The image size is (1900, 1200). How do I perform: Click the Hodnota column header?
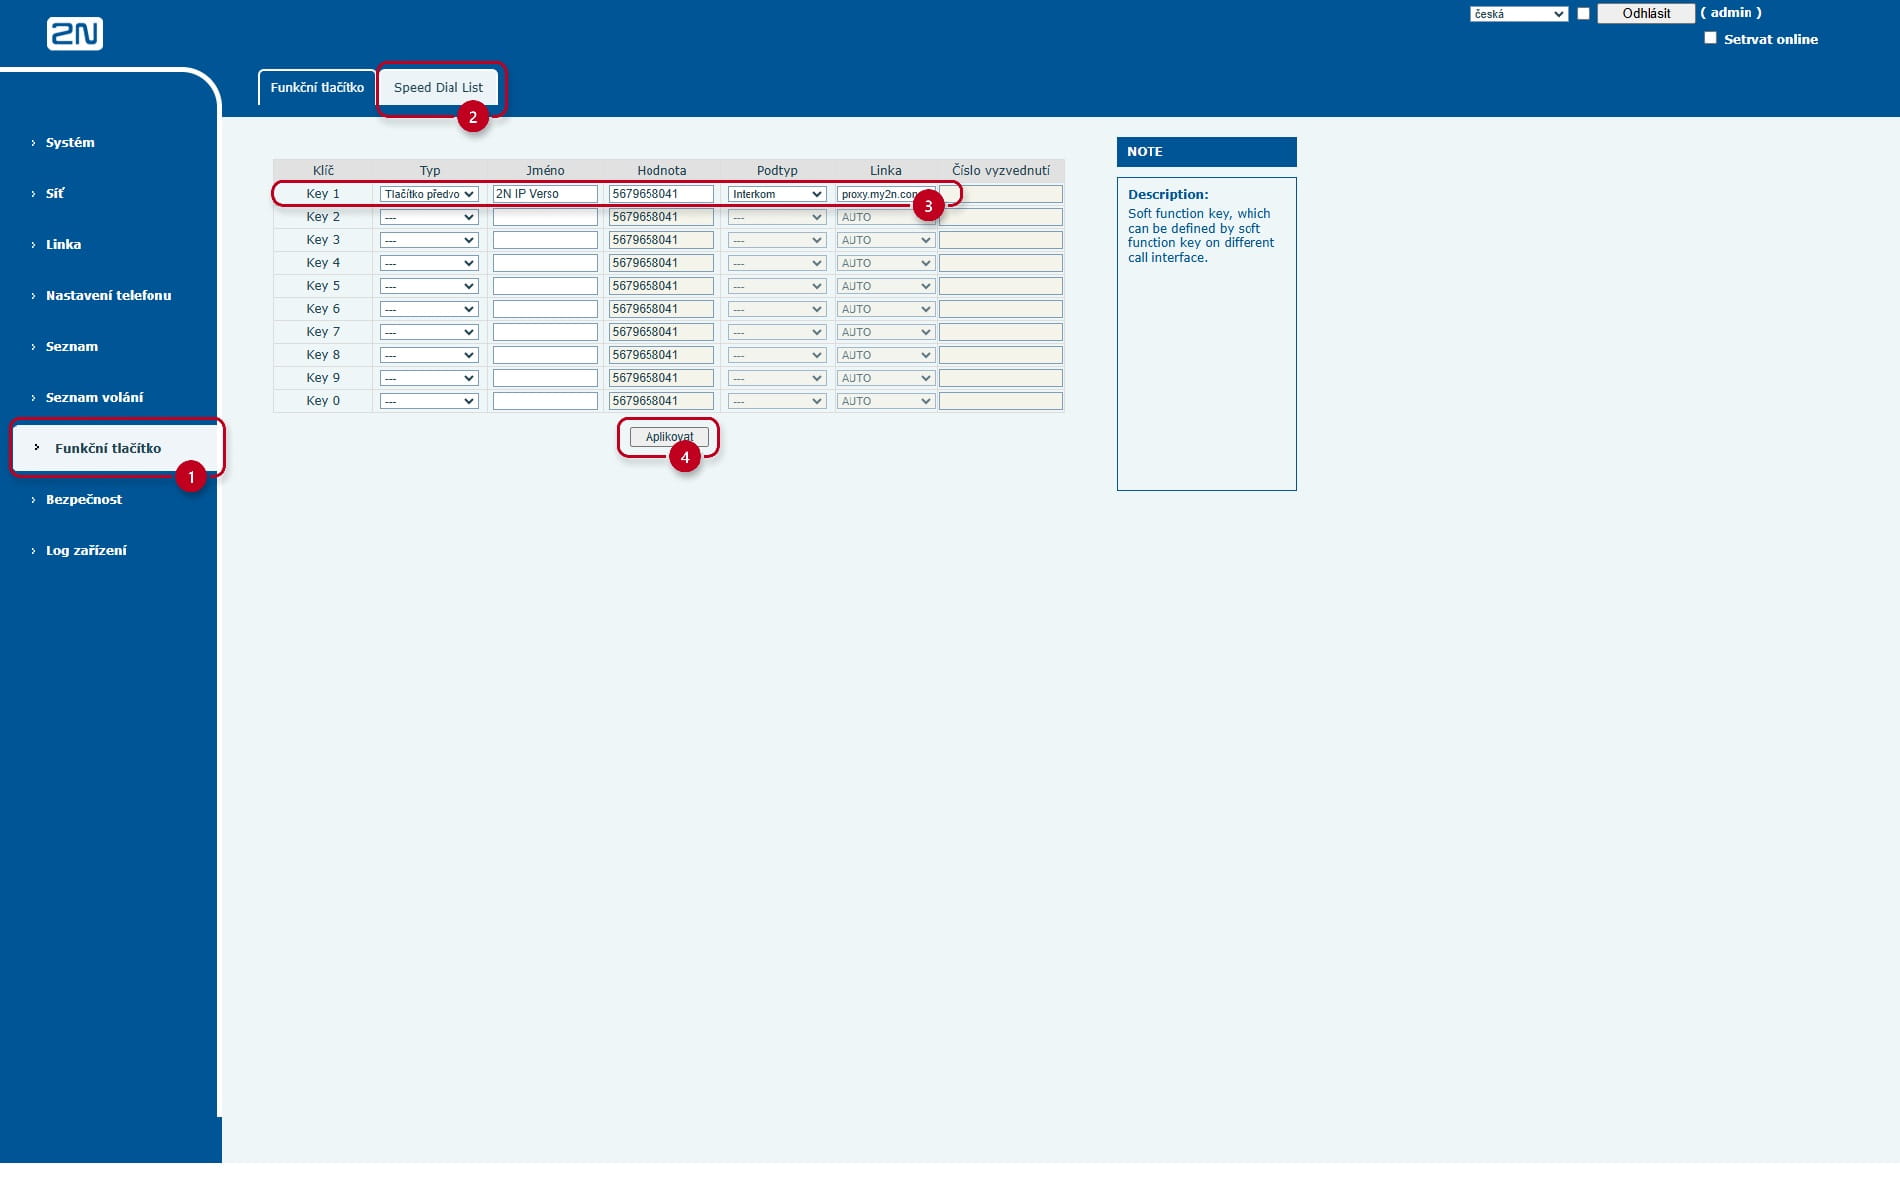click(x=662, y=170)
